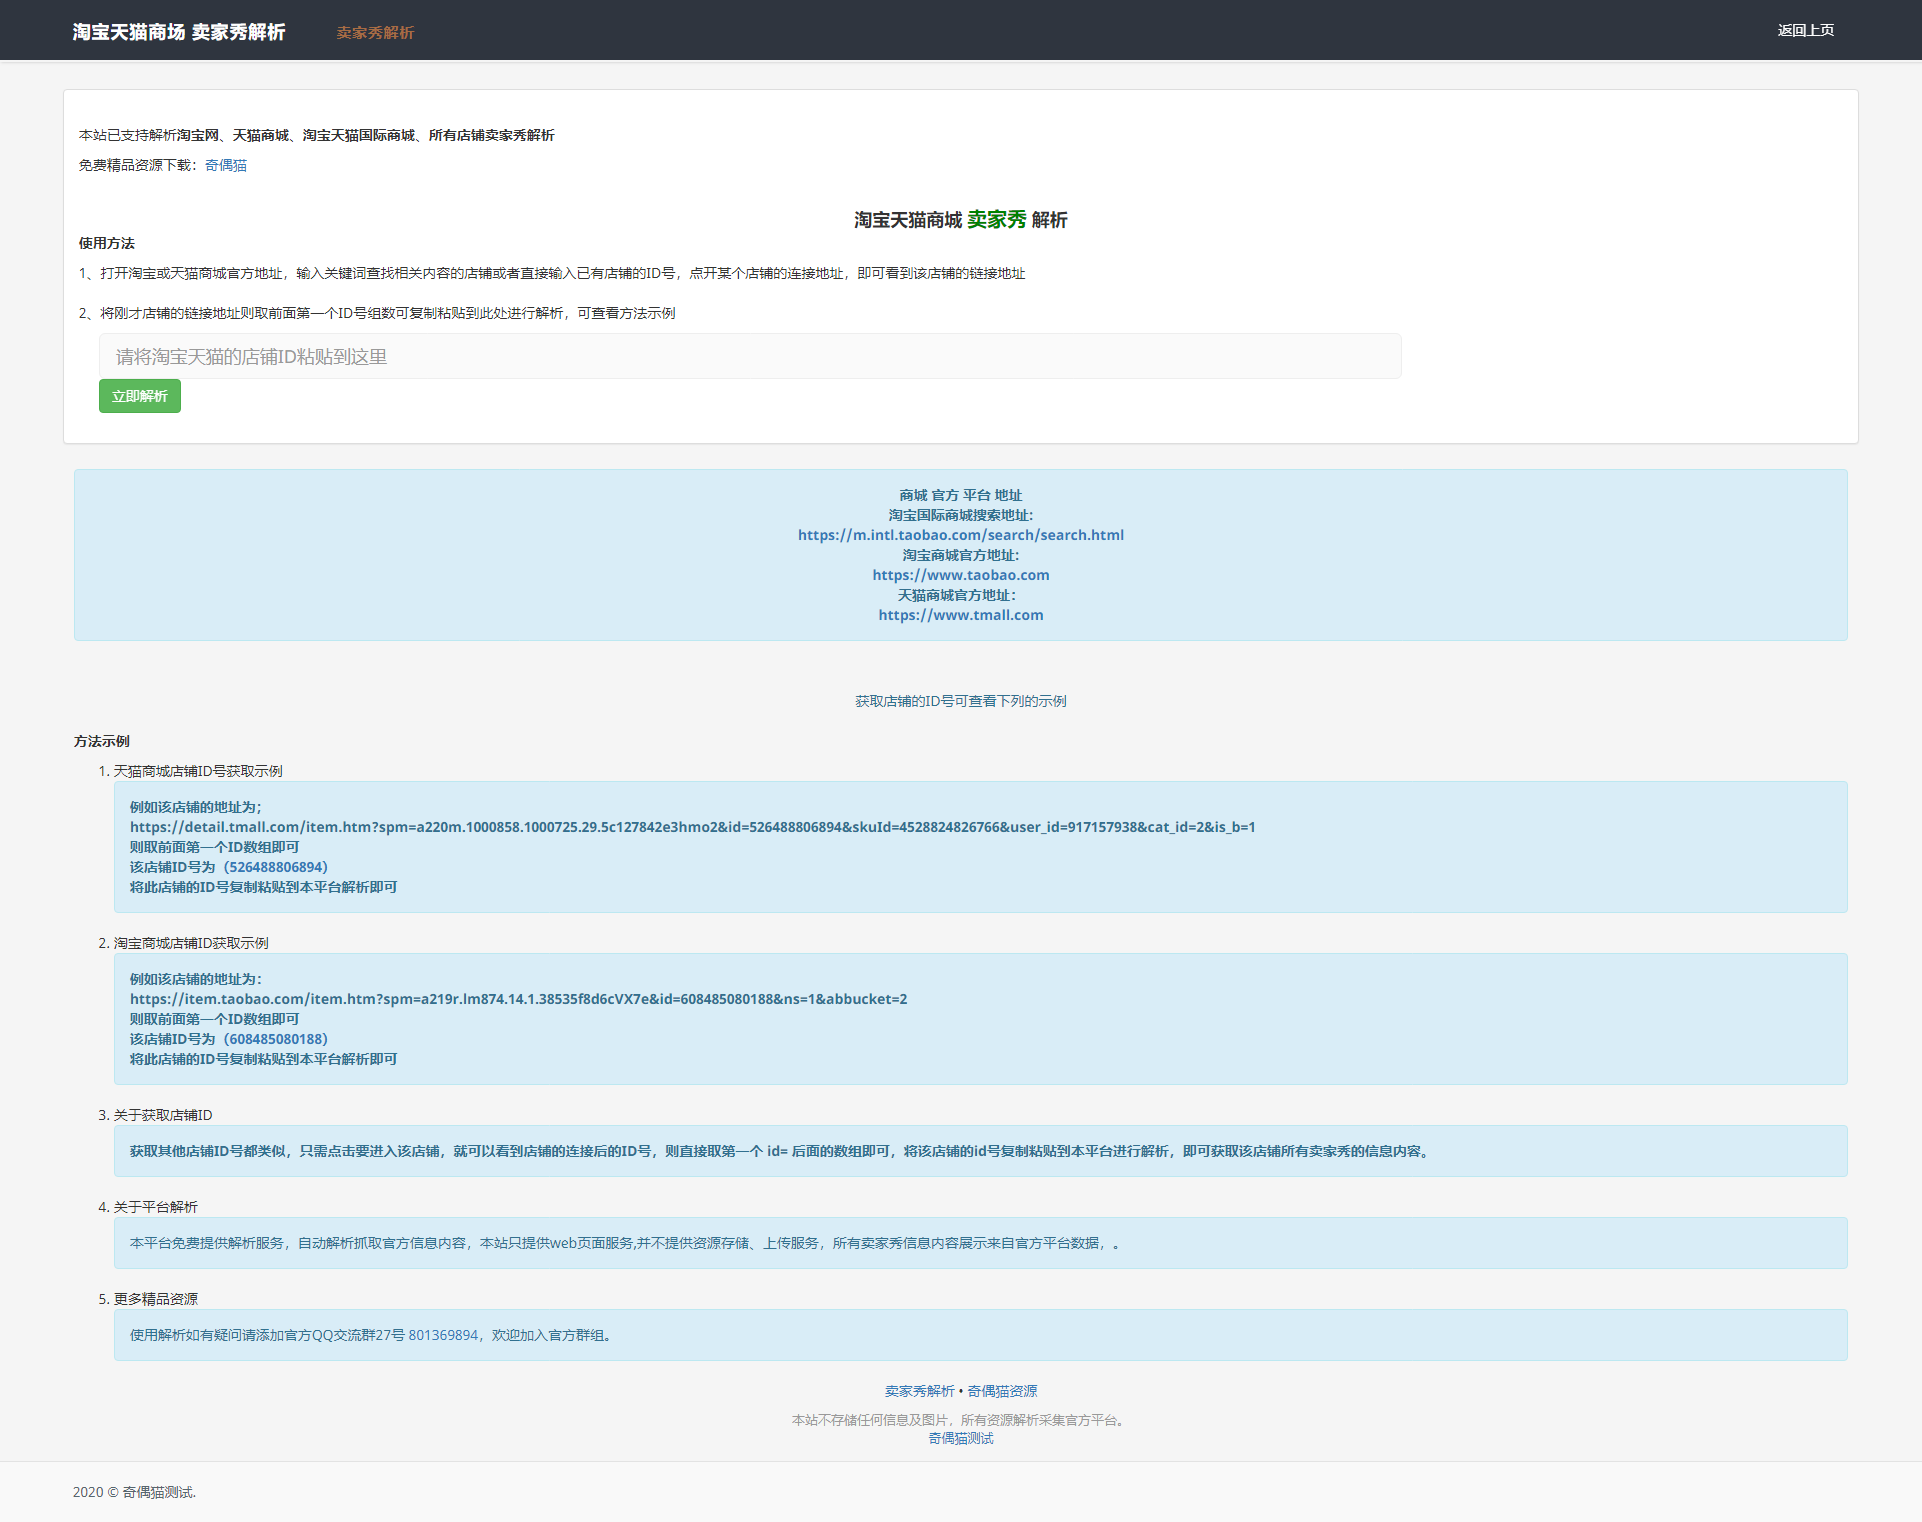Click the 淘宝商城官方地址 label
The height and width of the screenshot is (1522, 1922).
[x=960, y=555]
